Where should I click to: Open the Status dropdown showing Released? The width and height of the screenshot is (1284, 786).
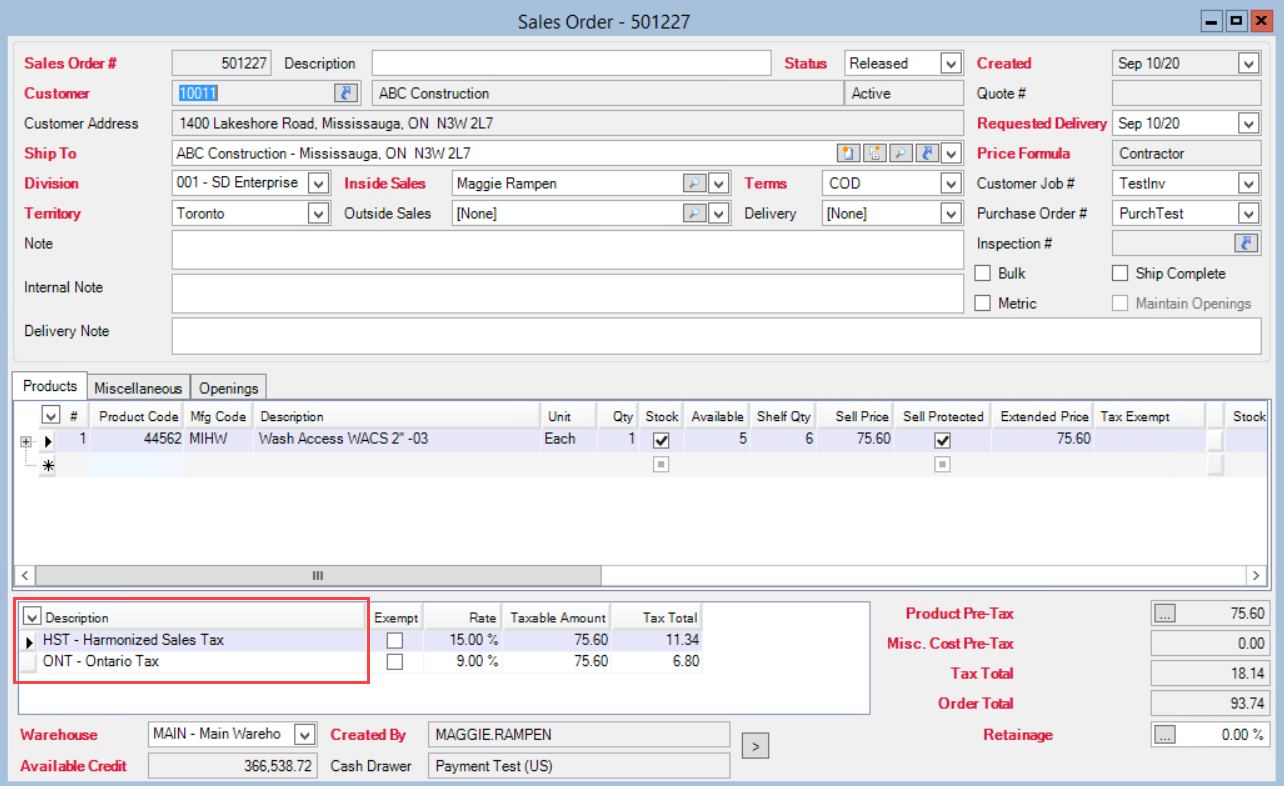(951, 64)
